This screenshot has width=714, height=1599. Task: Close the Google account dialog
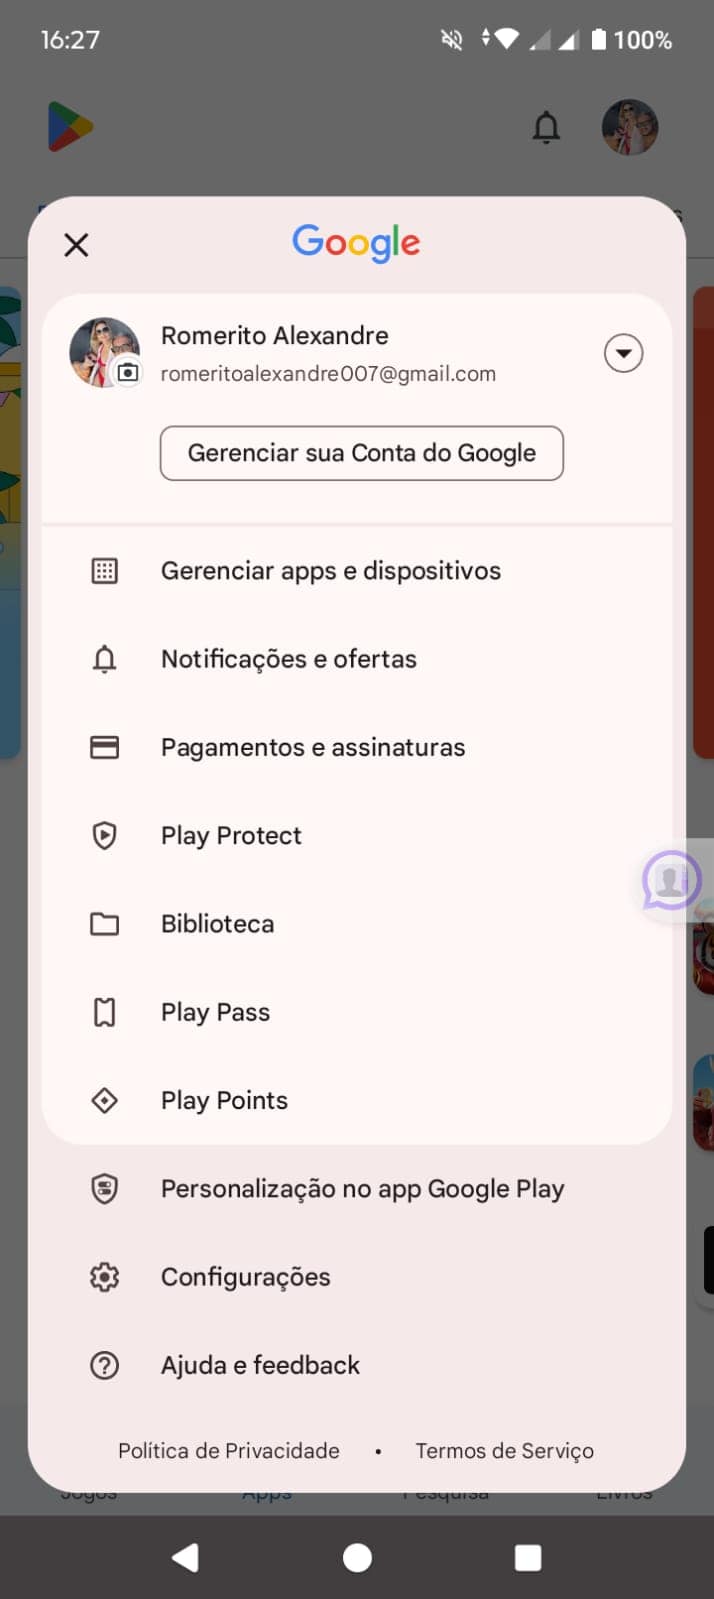coord(76,245)
